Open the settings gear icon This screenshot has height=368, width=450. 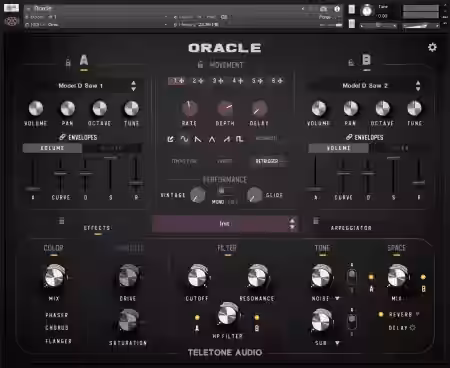(432, 47)
